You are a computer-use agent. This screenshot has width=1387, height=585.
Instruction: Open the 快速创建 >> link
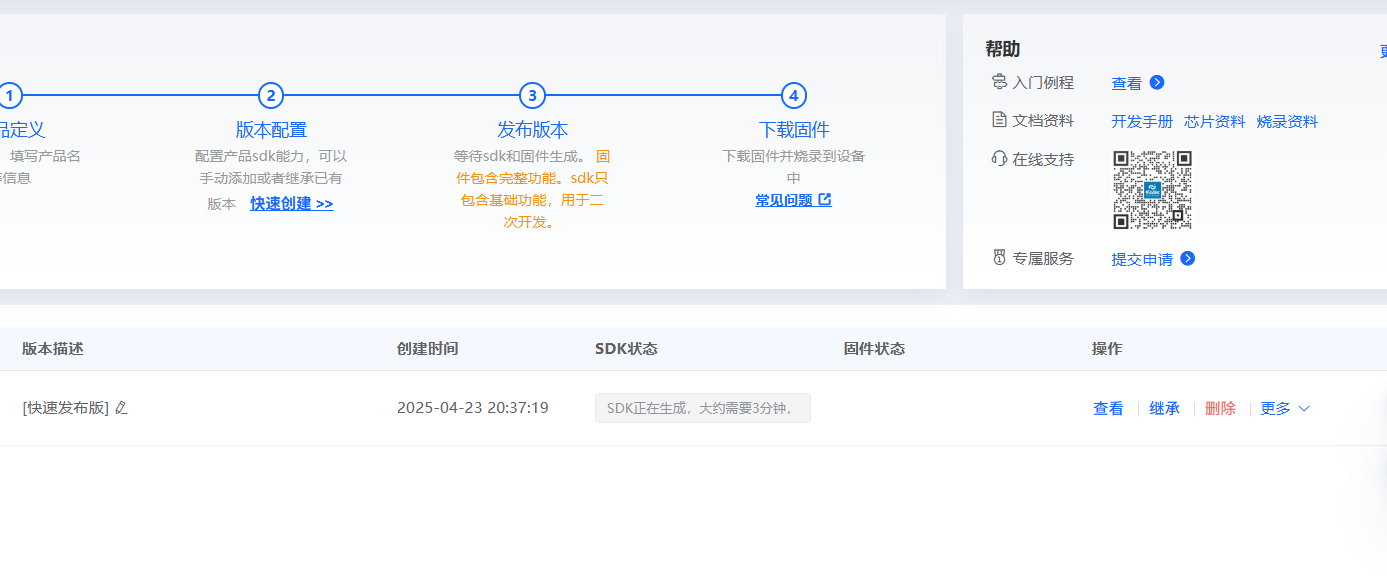click(x=291, y=204)
